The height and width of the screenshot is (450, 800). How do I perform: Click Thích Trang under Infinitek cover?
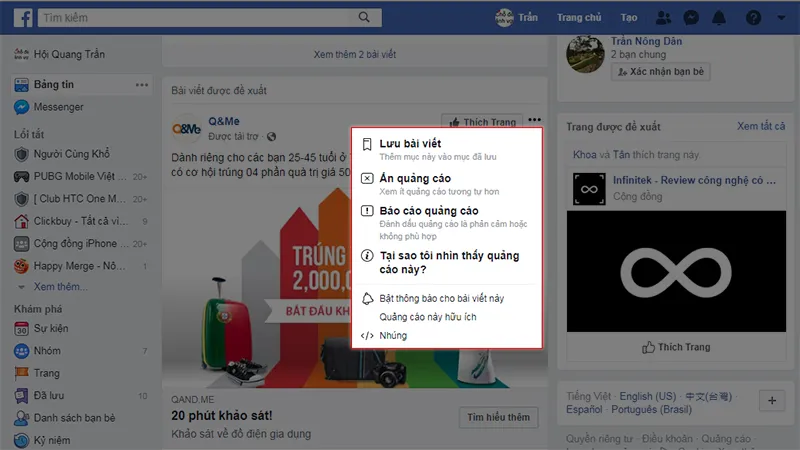676,347
